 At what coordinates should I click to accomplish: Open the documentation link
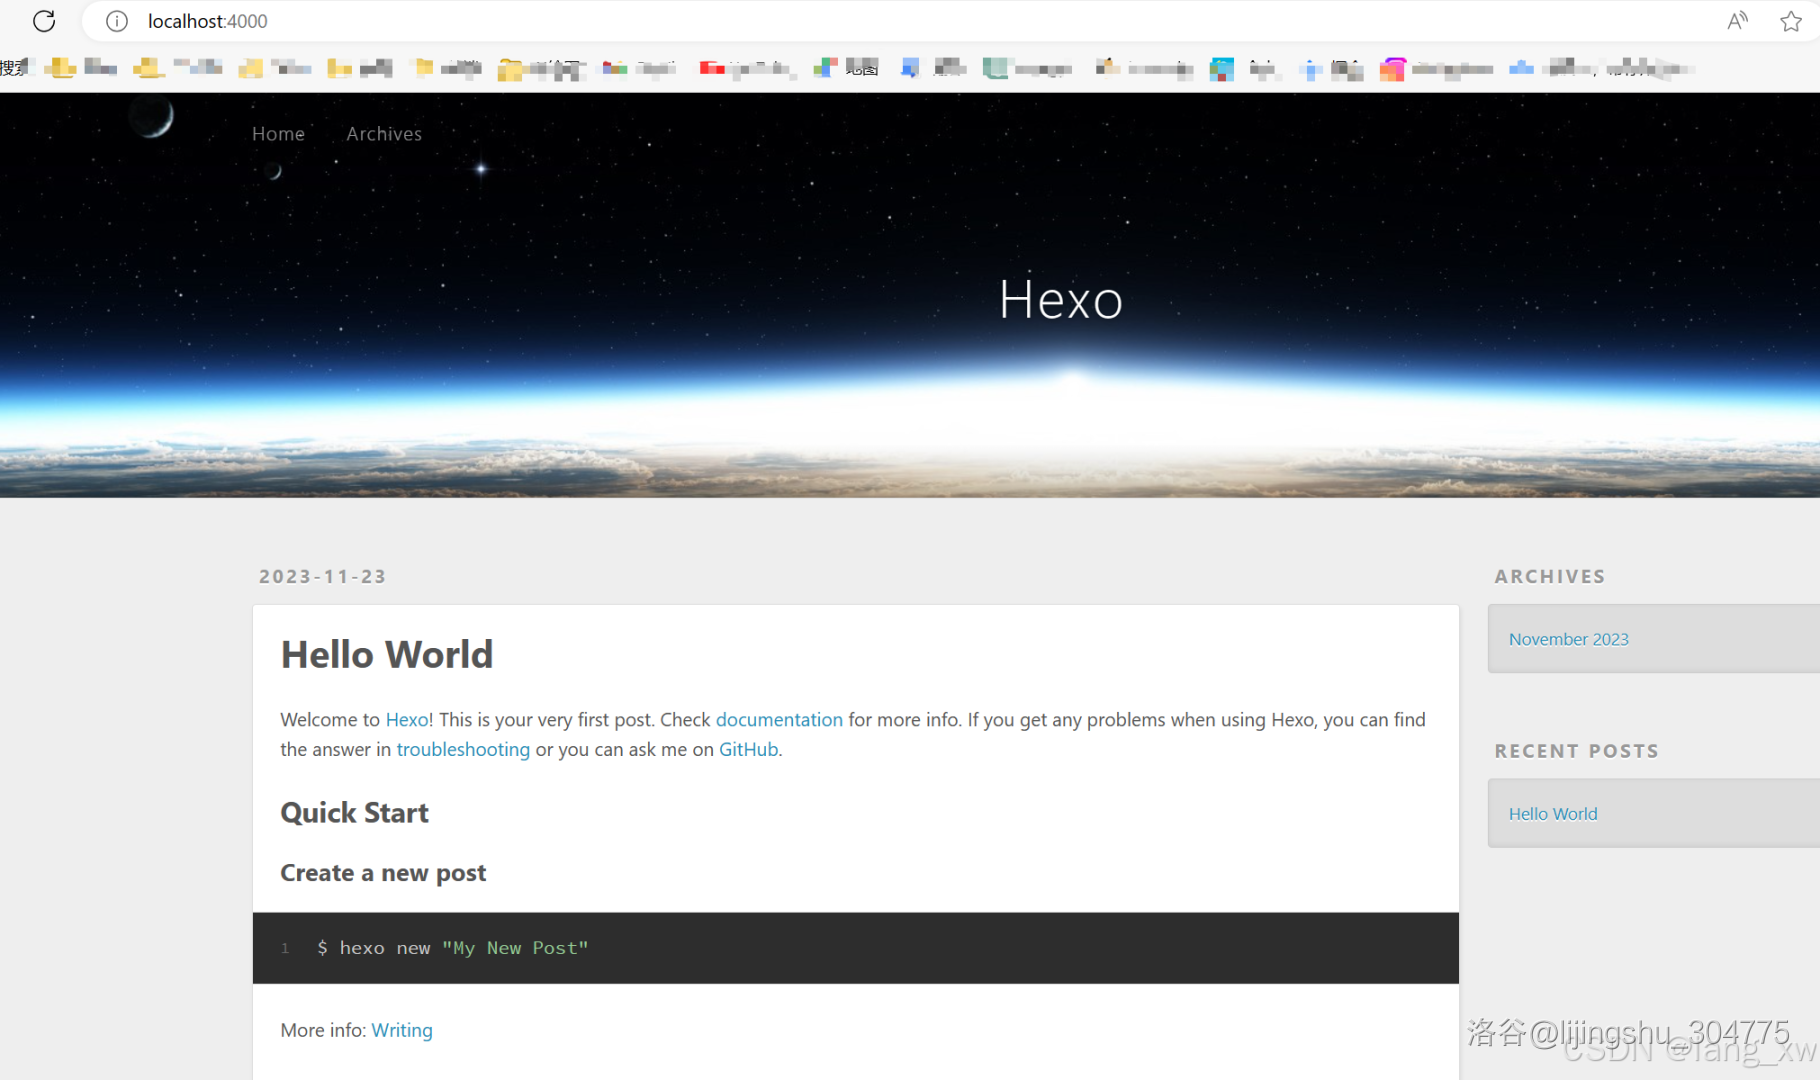(779, 719)
